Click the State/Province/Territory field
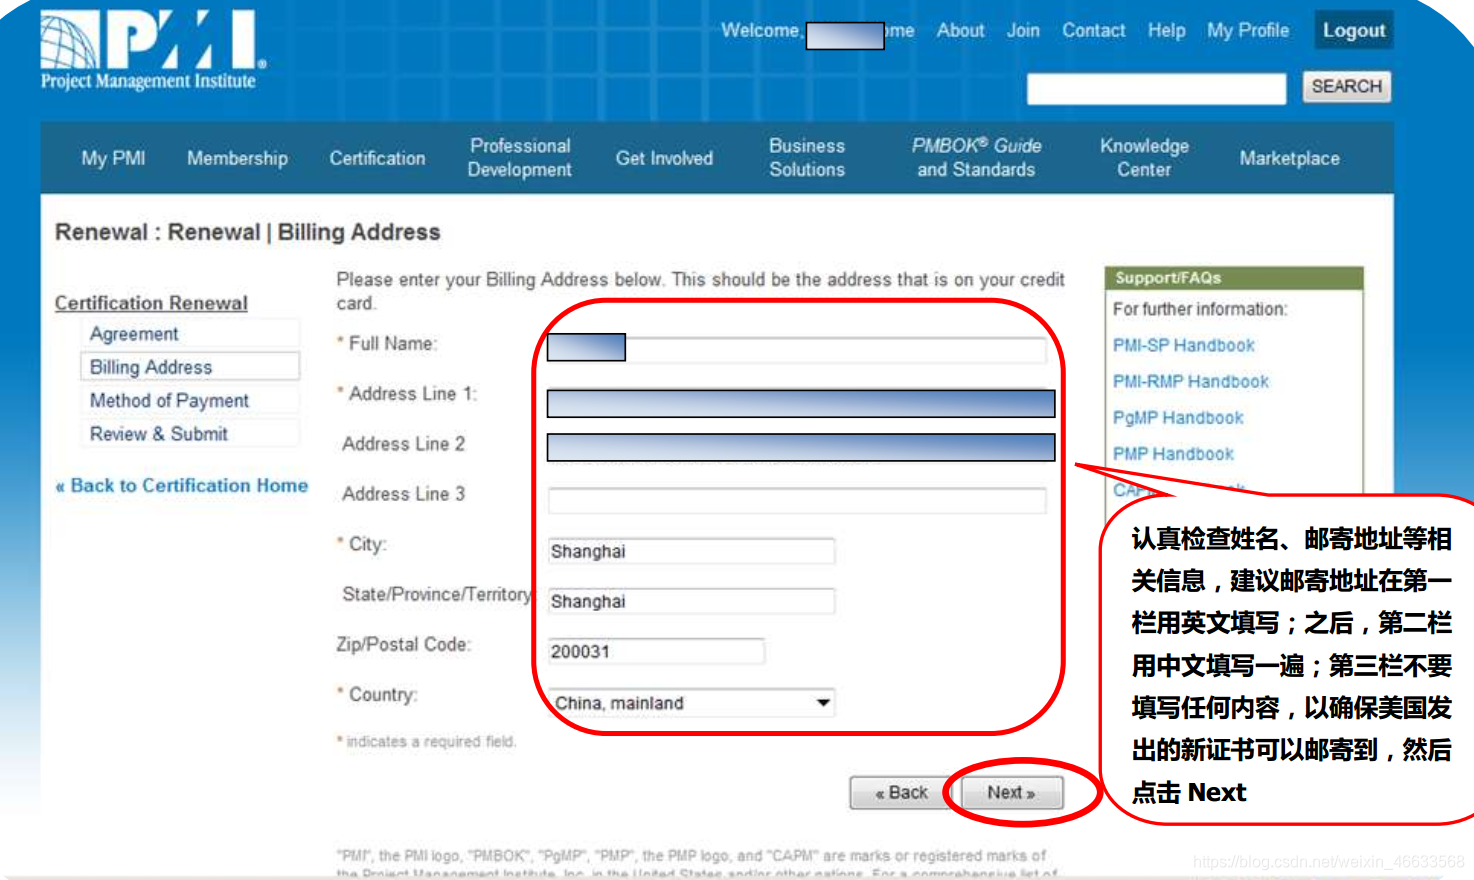1474x880 pixels. [691, 601]
